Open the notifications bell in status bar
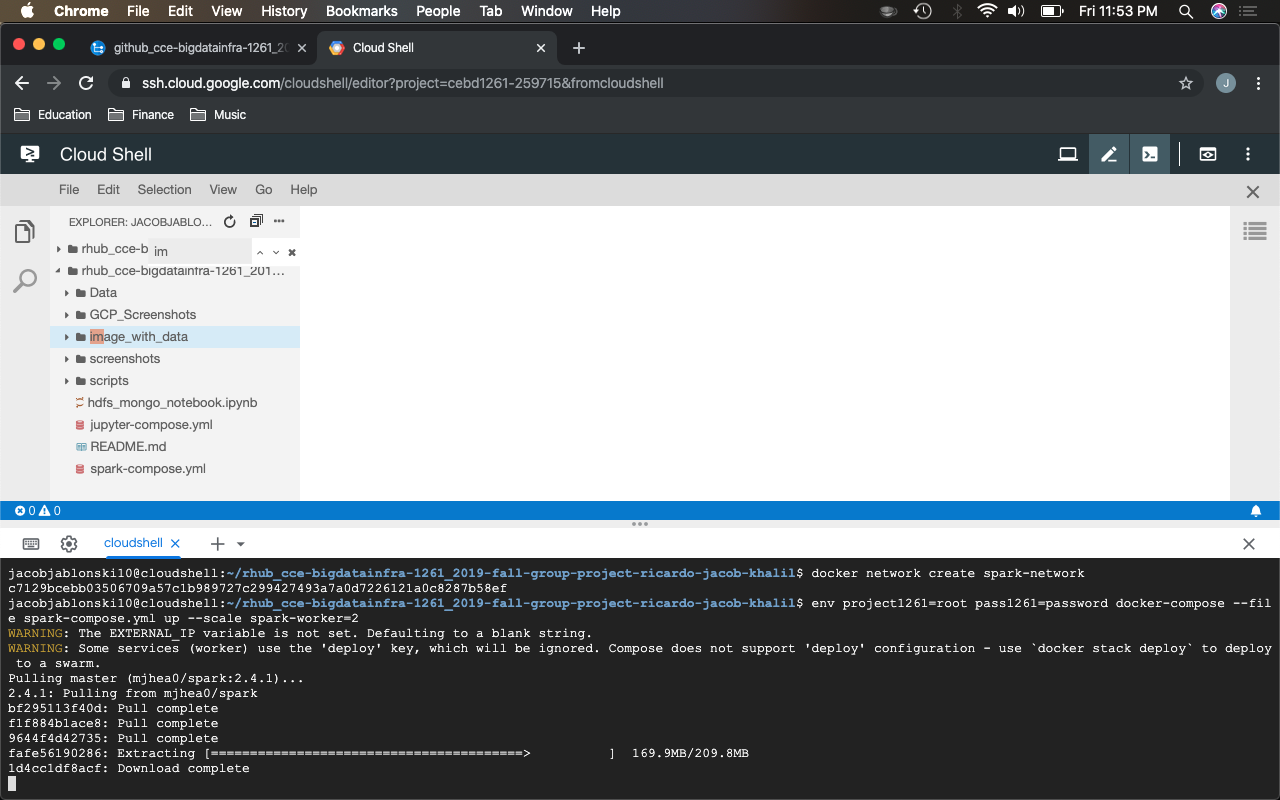 pyautogui.click(x=1256, y=511)
